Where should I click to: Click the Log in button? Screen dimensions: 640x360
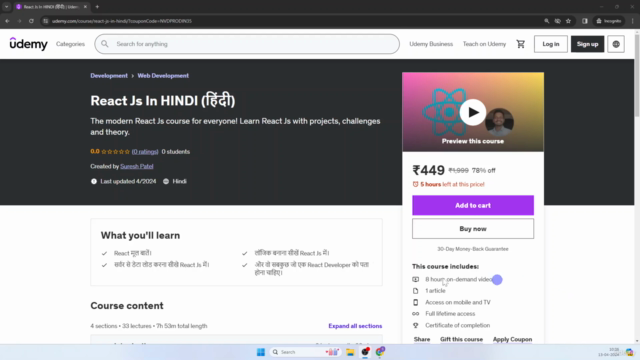[x=551, y=44]
